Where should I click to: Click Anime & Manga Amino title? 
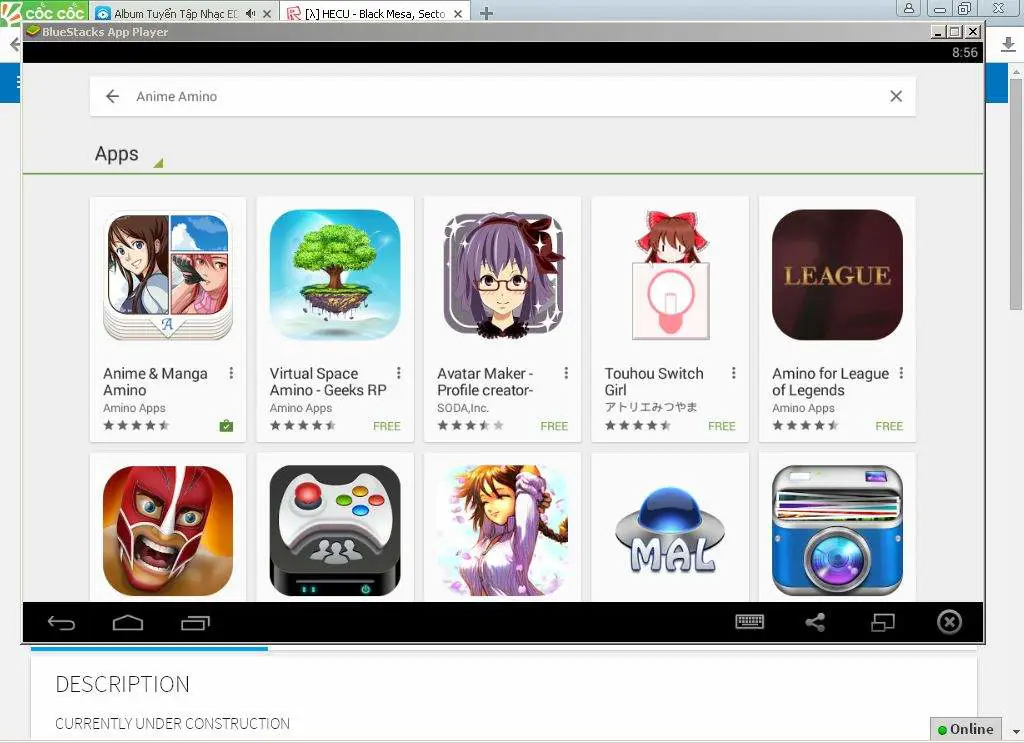155,381
